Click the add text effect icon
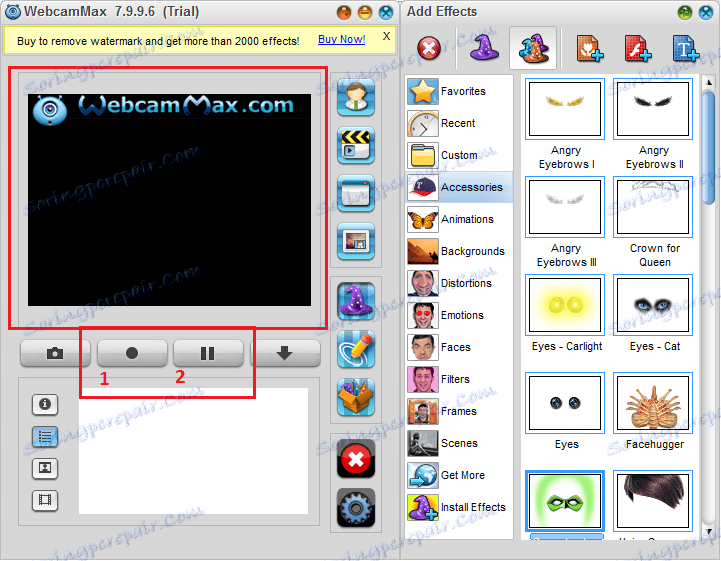 pos(686,48)
